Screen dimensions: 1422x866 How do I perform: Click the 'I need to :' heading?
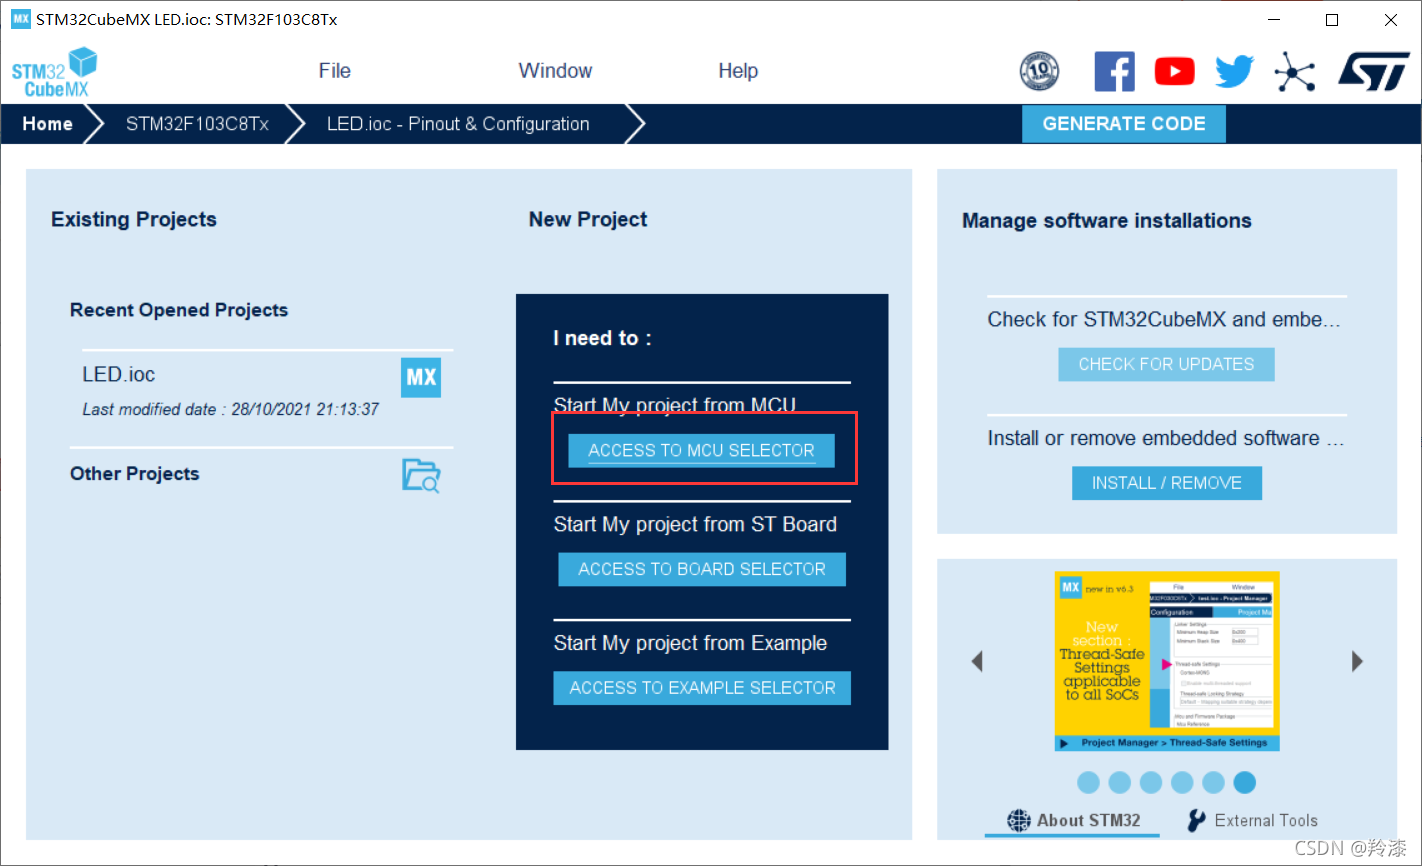[x=602, y=338]
